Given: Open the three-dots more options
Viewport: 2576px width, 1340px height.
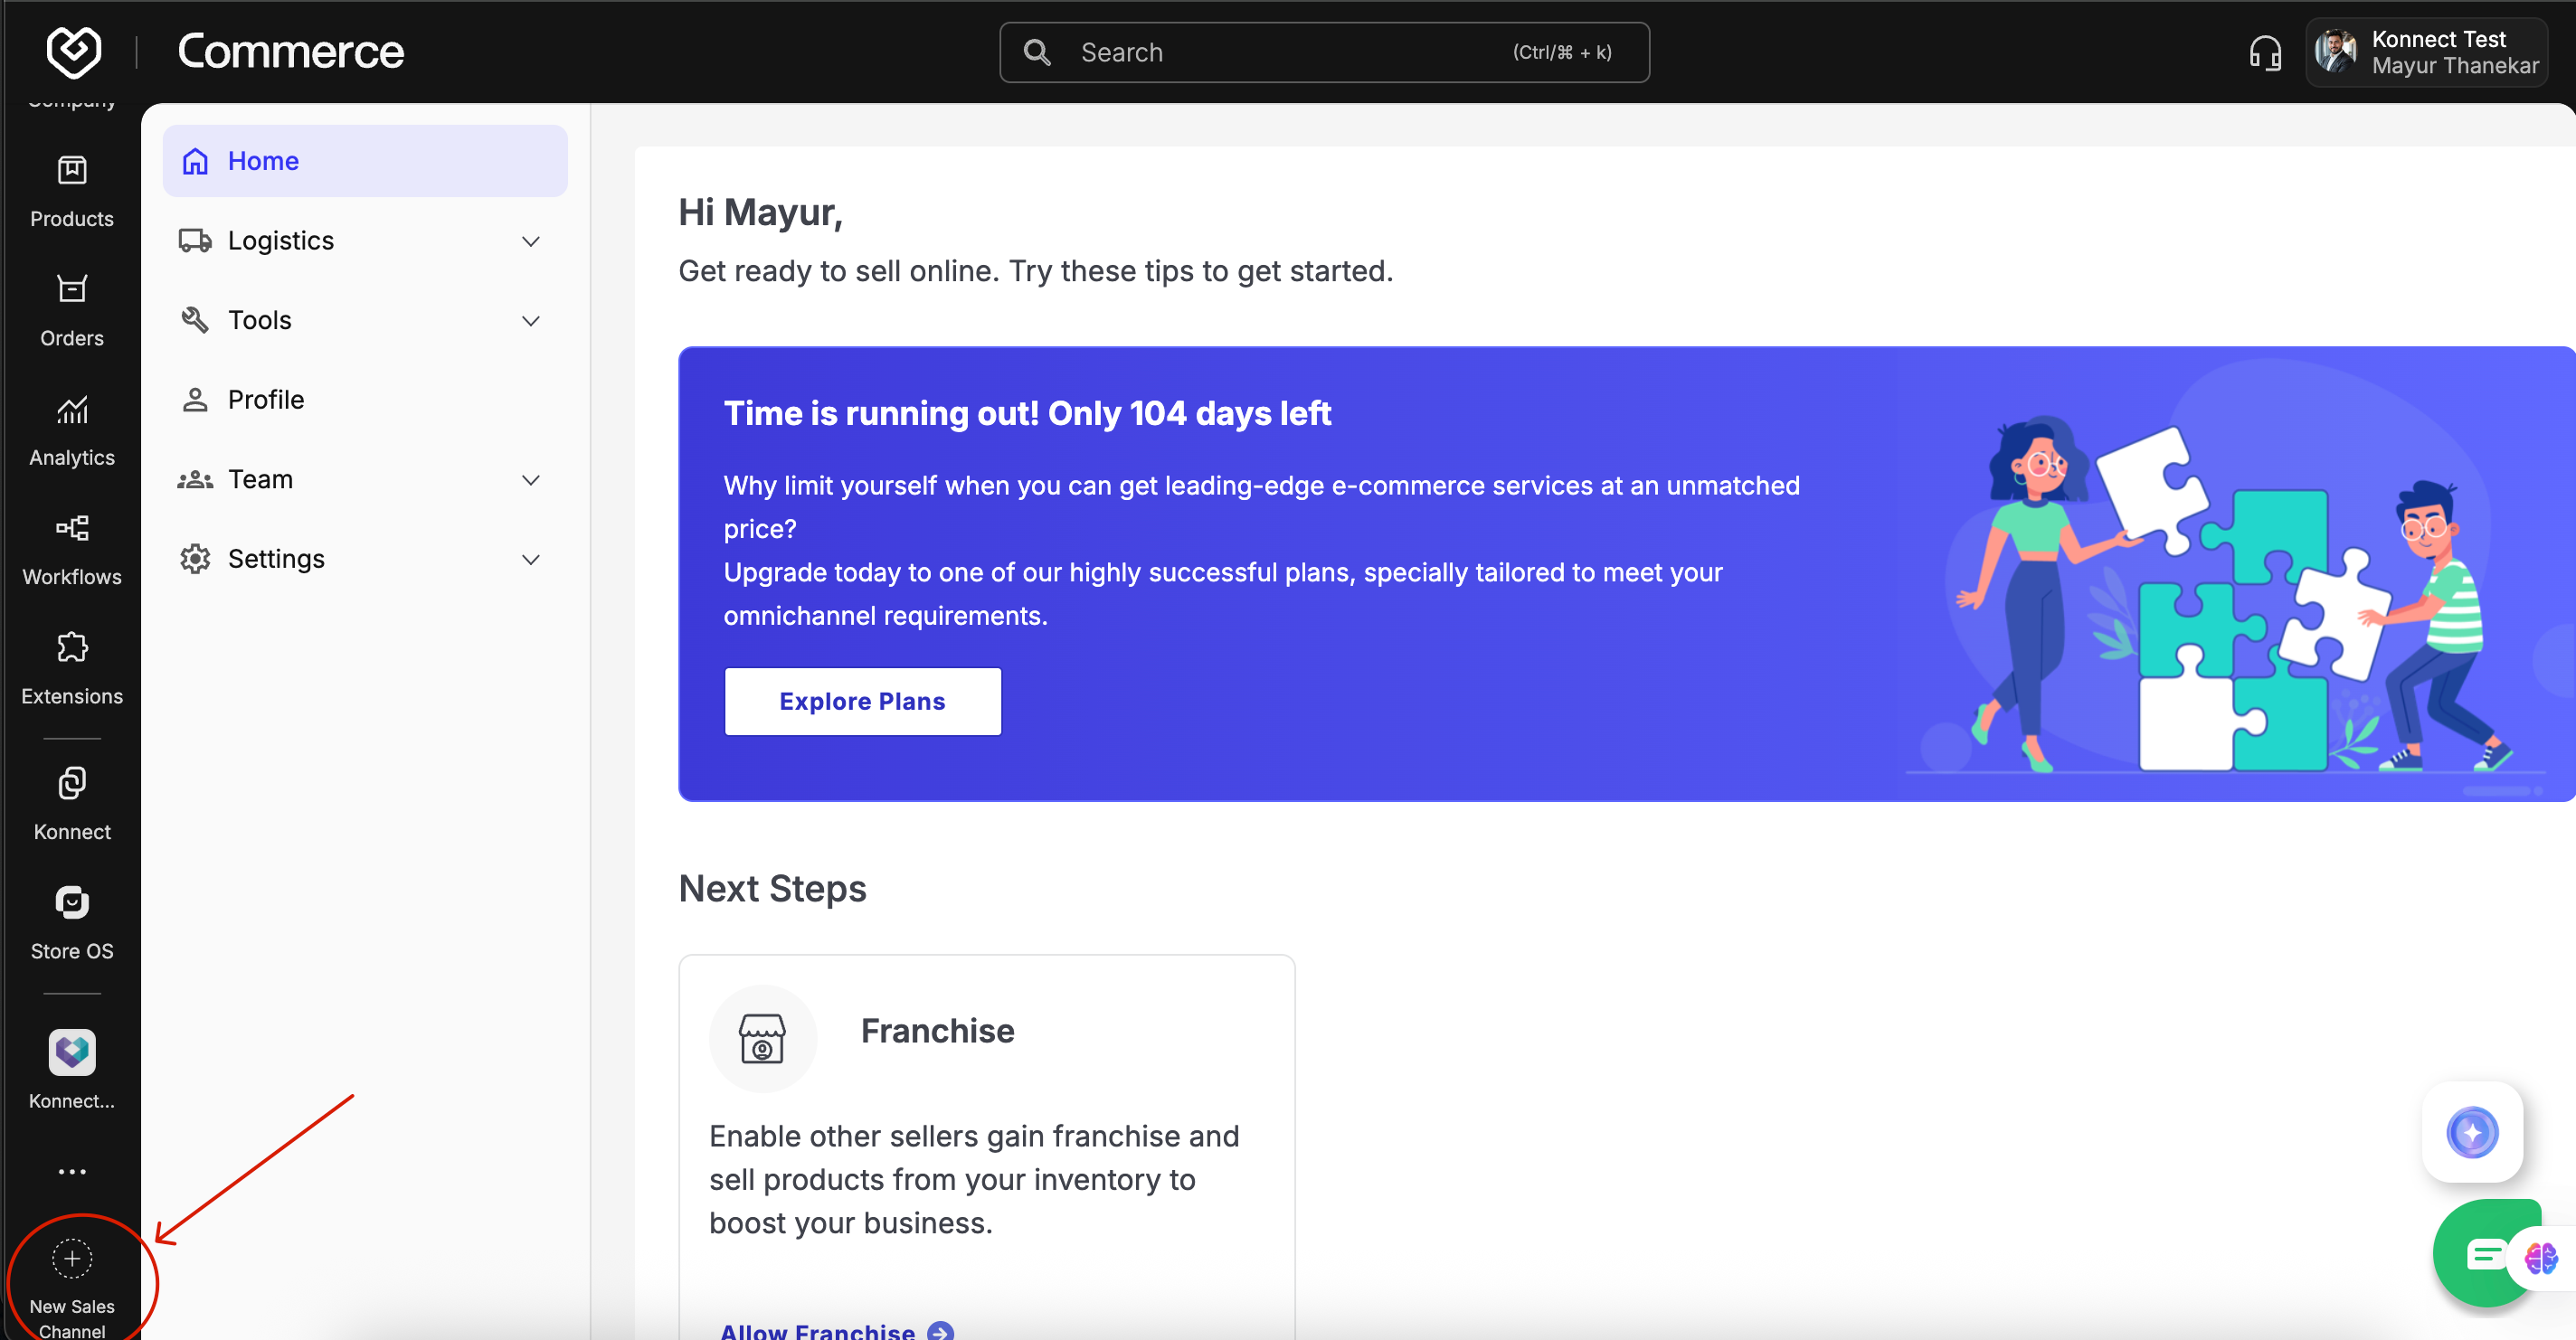Looking at the screenshot, I should [x=72, y=1171].
